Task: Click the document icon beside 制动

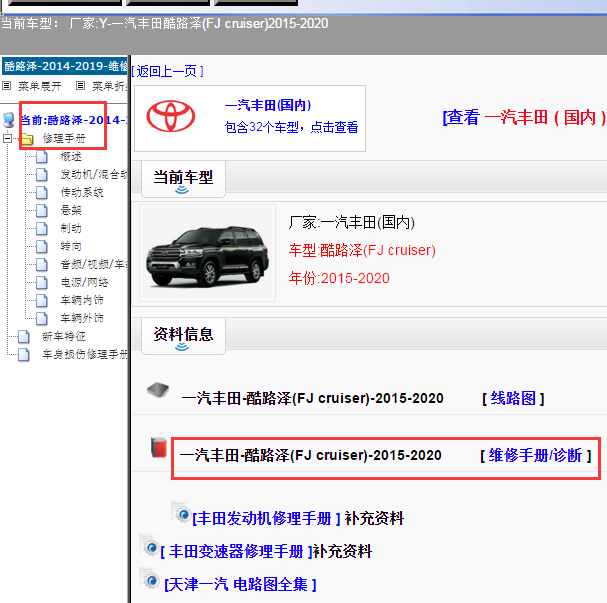Action: pyautogui.click(x=41, y=228)
